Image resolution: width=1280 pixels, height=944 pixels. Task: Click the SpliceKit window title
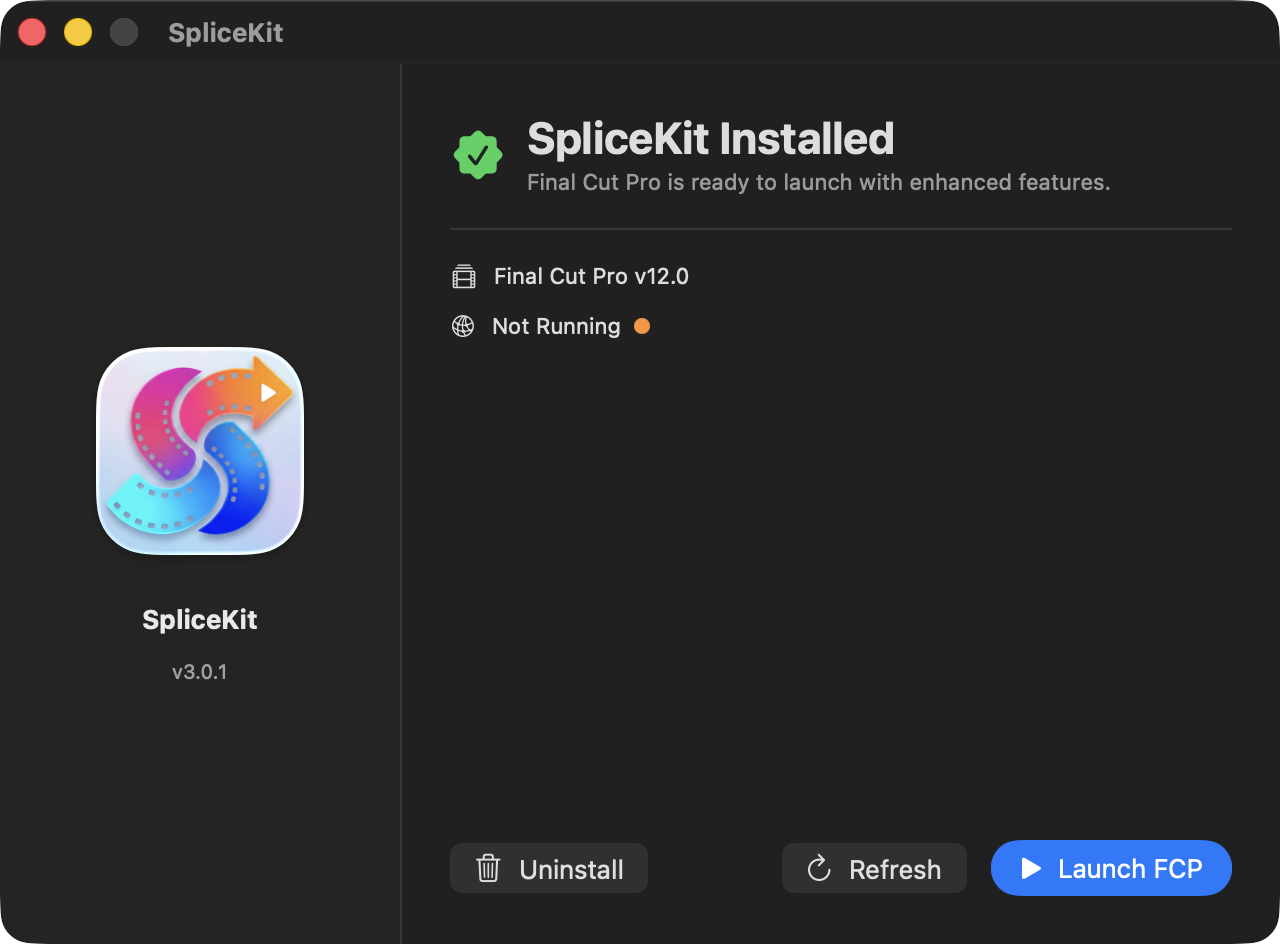(225, 33)
